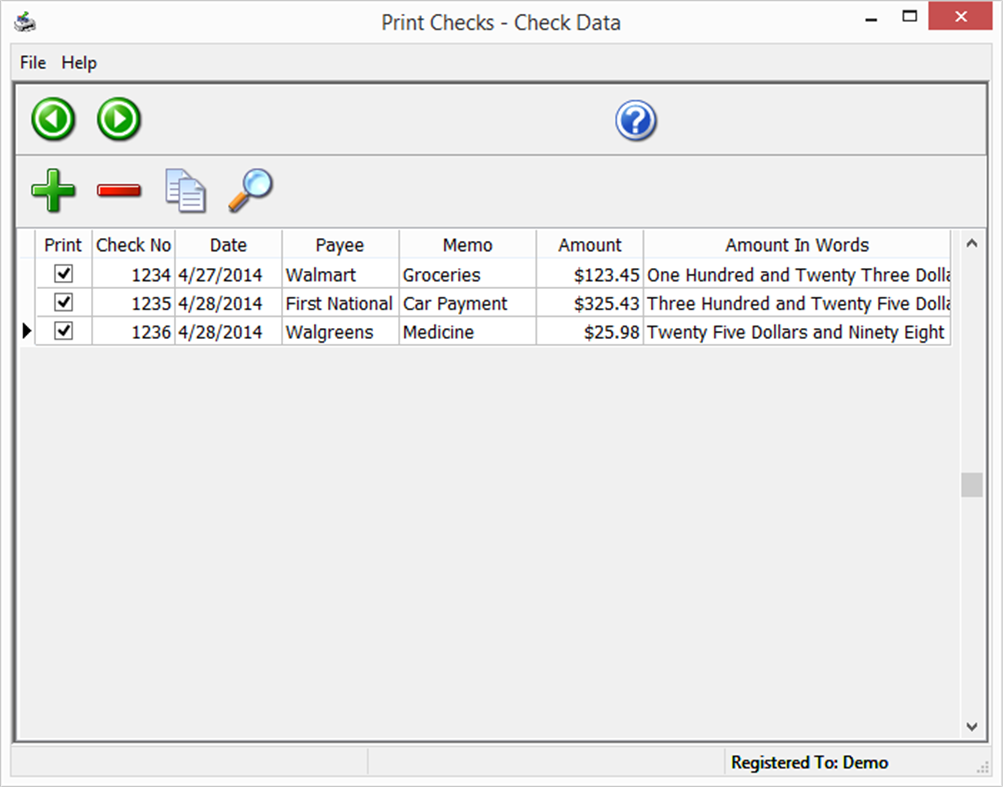Image resolution: width=1003 pixels, height=787 pixels.
Task: Click the row selector for check 1236
Action: tap(26, 331)
